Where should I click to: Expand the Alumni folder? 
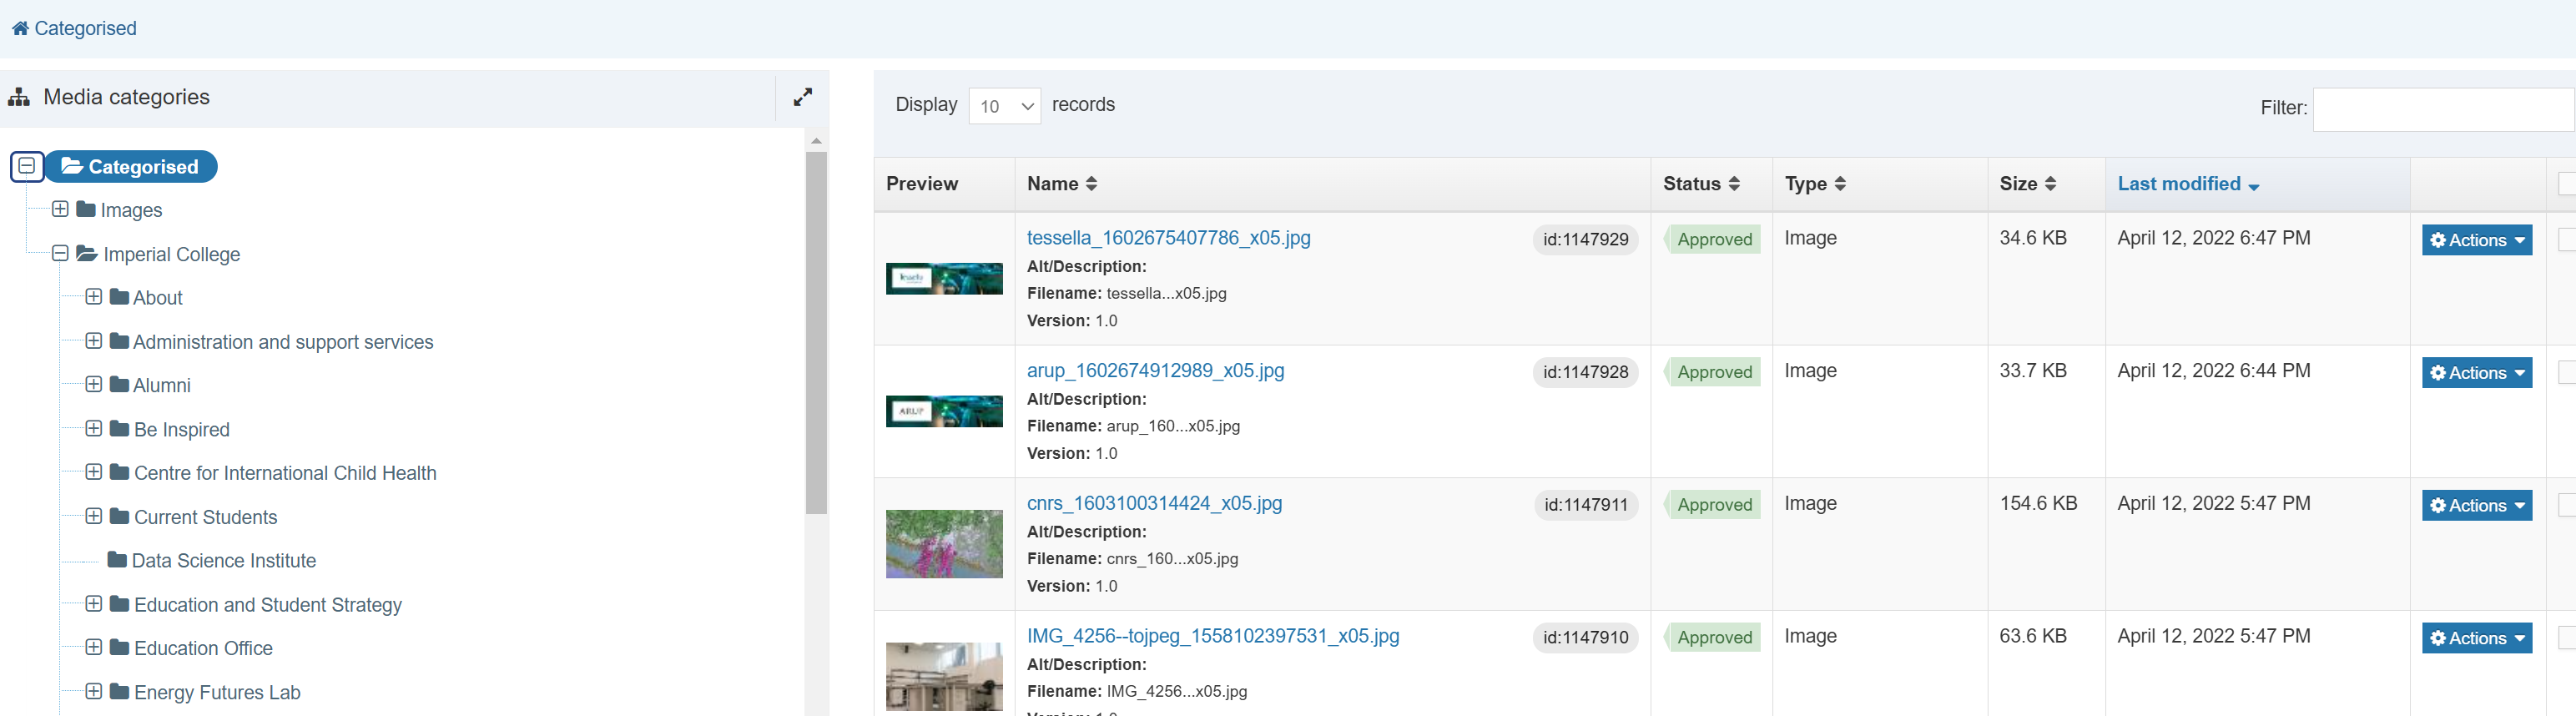point(94,385)
